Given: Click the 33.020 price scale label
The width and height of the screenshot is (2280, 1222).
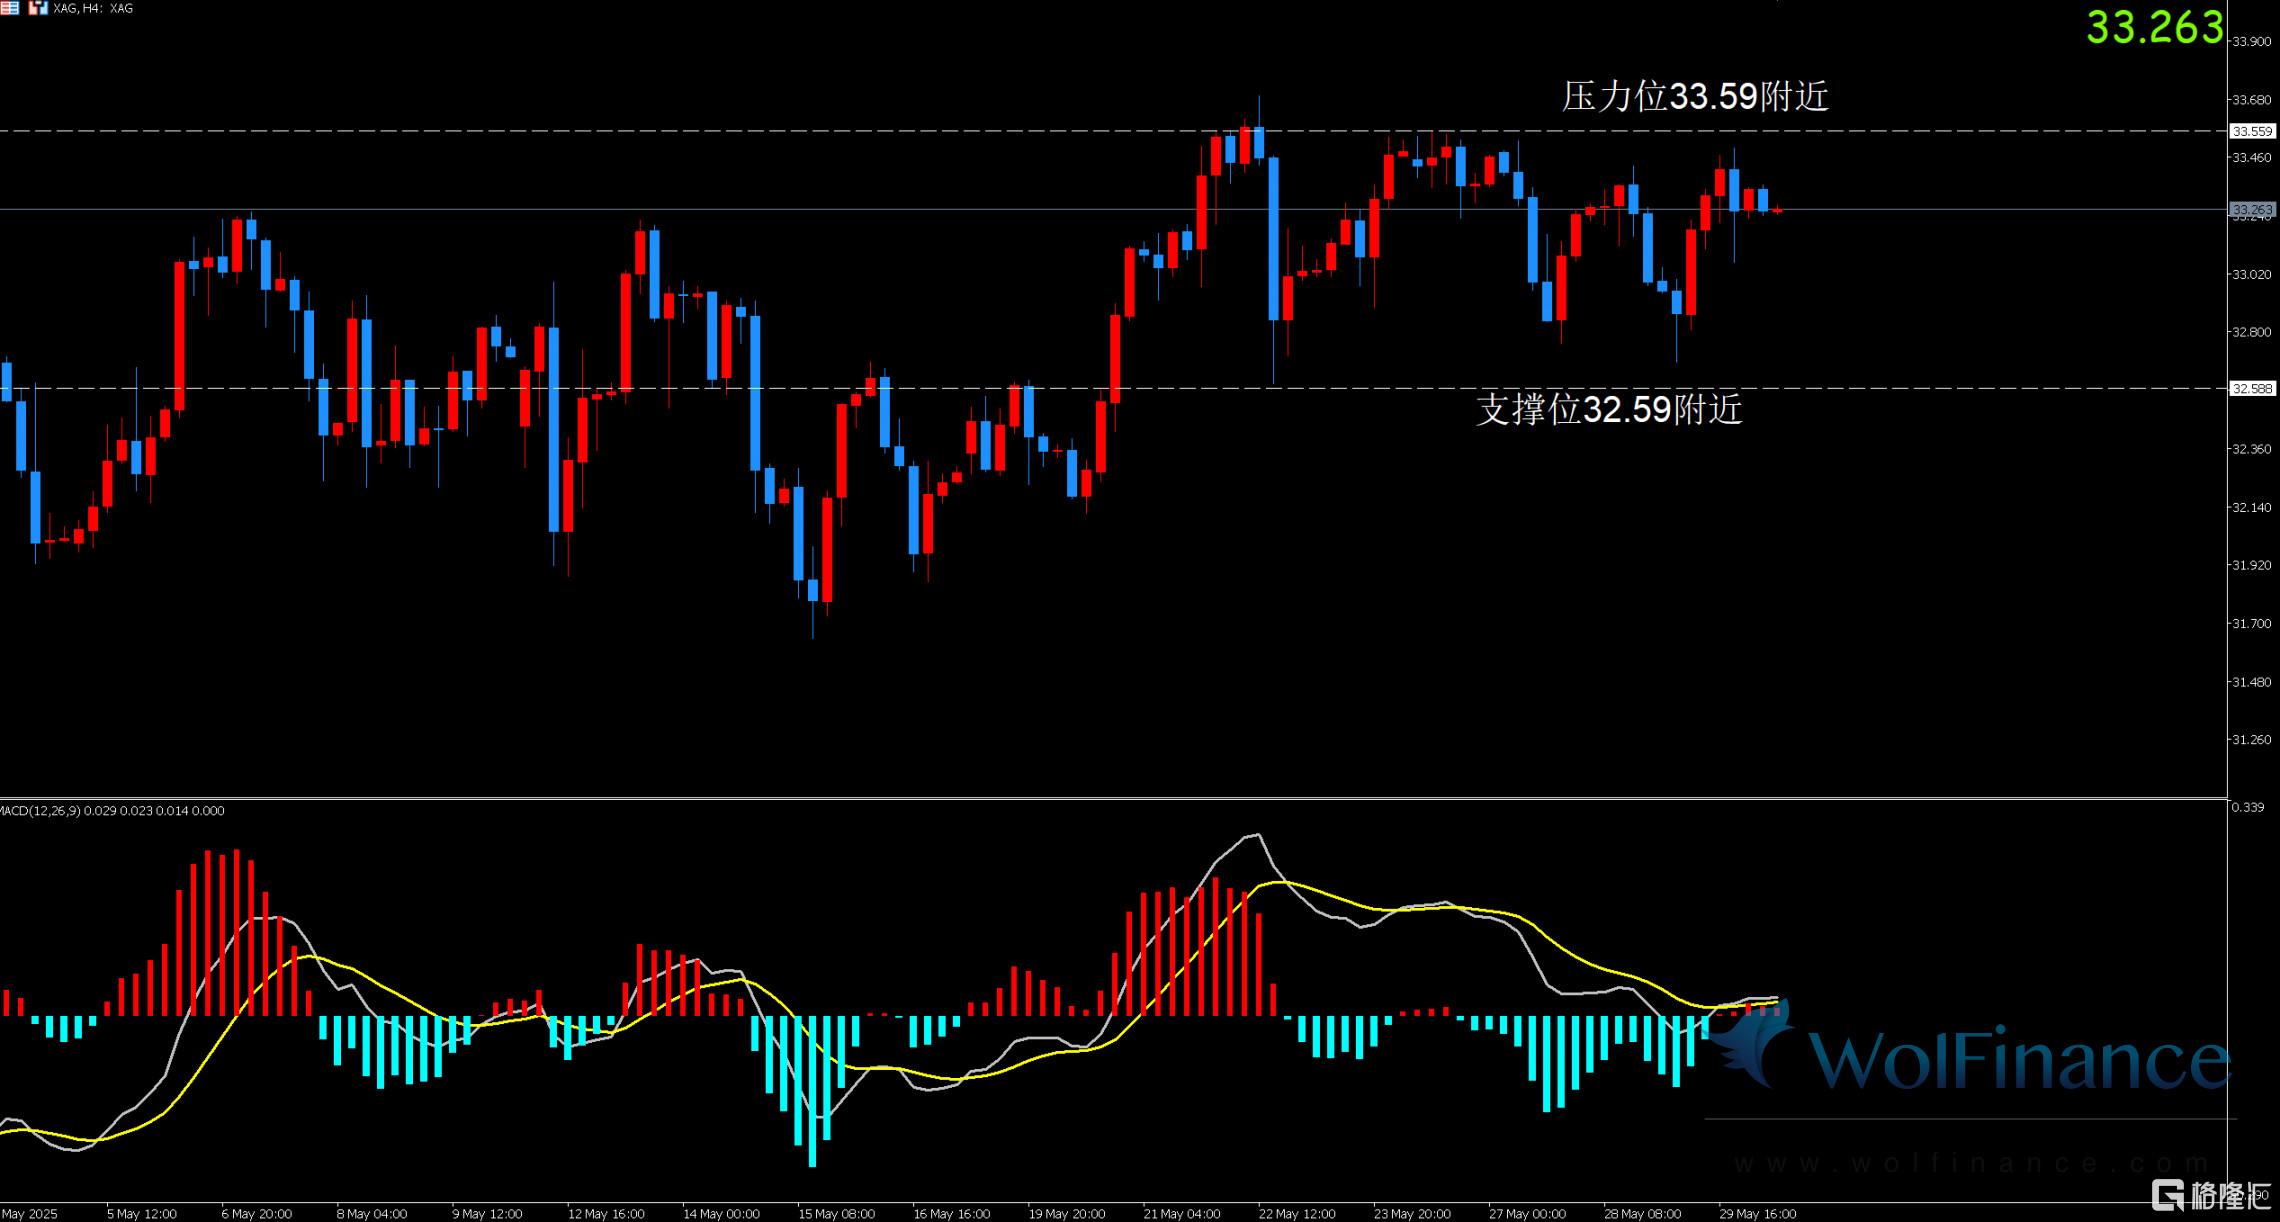Looking at the screenshot, I should click(x=2251, y=274).
